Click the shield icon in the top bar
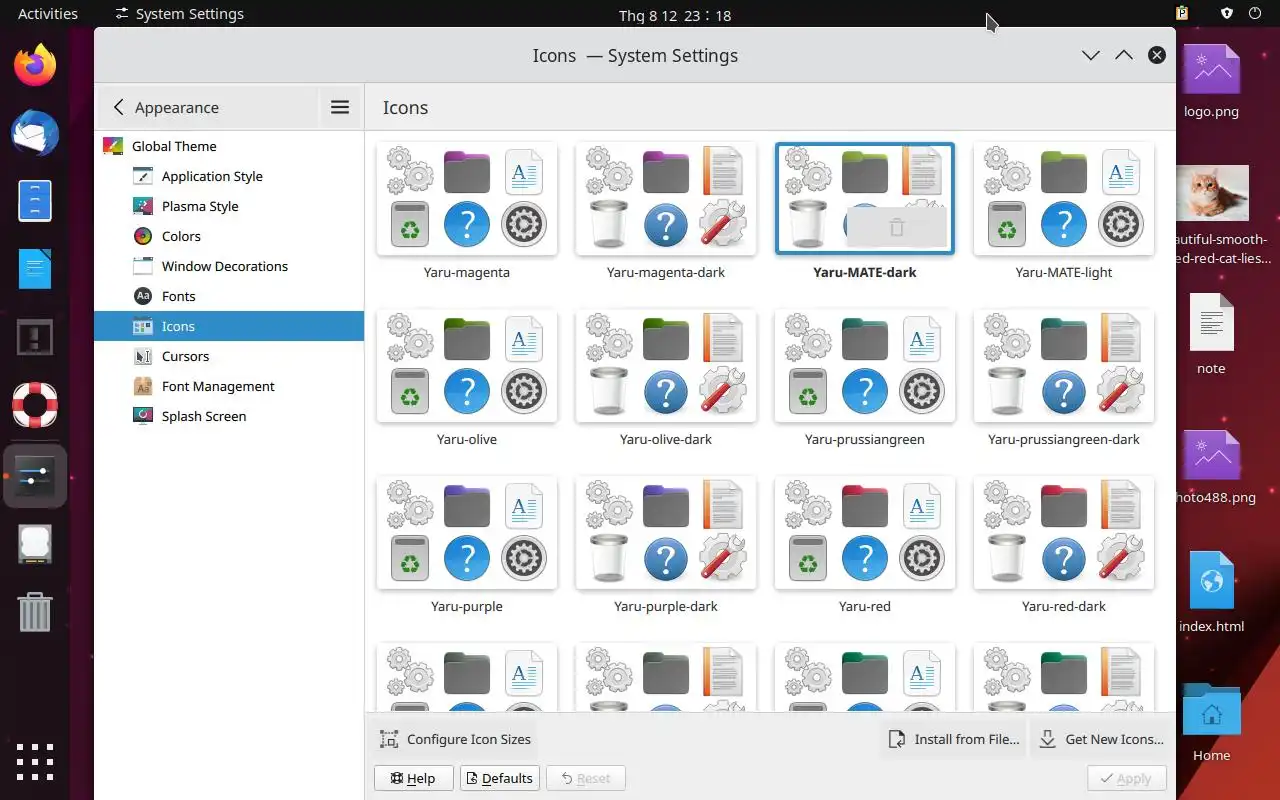The height and width of the screenshot is (800, 1280). coord(1227,14)
